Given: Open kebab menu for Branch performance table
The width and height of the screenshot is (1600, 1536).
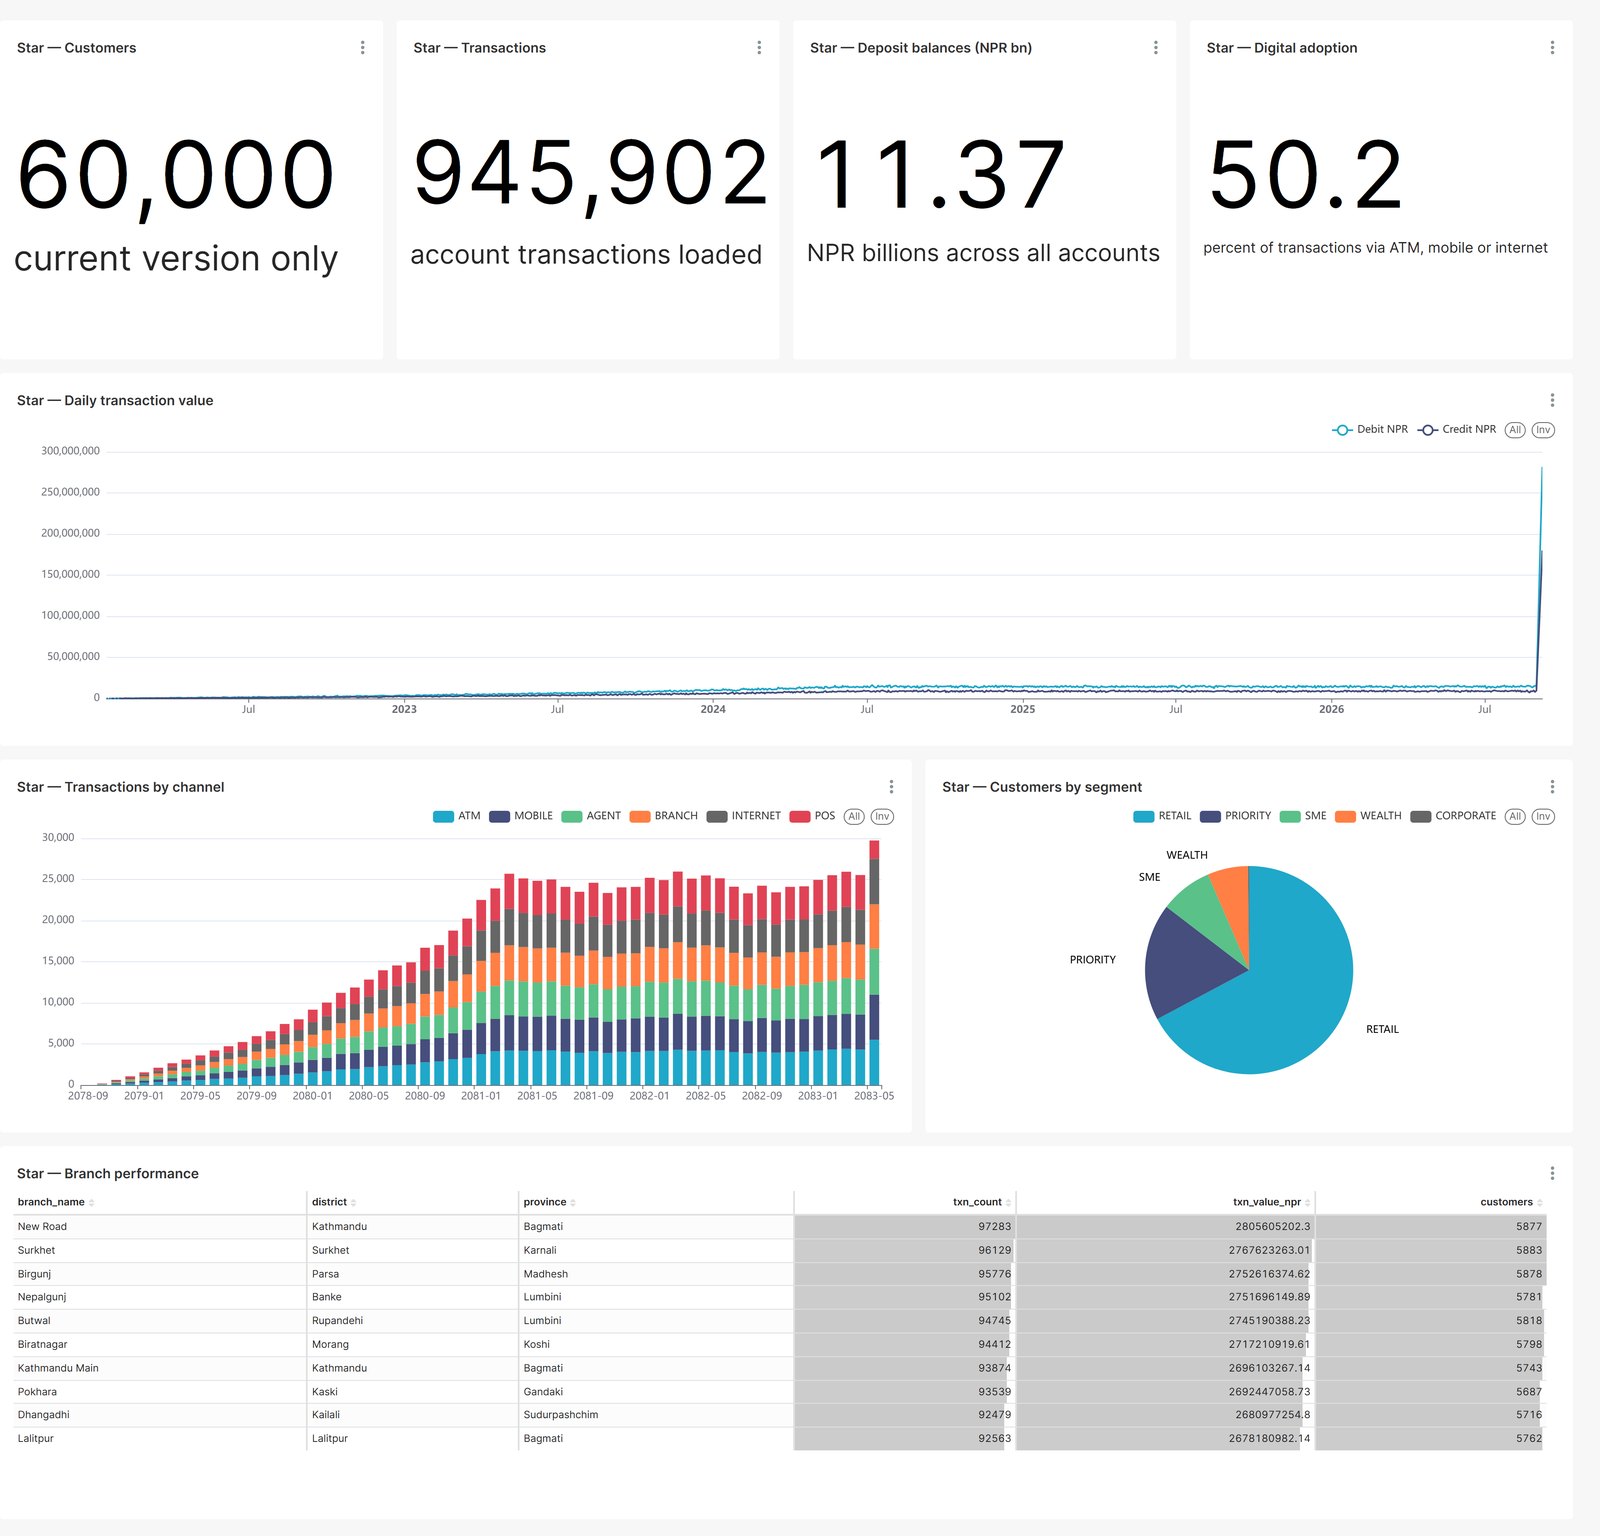Looking at the screenshot, I should click(x=1552, y=1173).
